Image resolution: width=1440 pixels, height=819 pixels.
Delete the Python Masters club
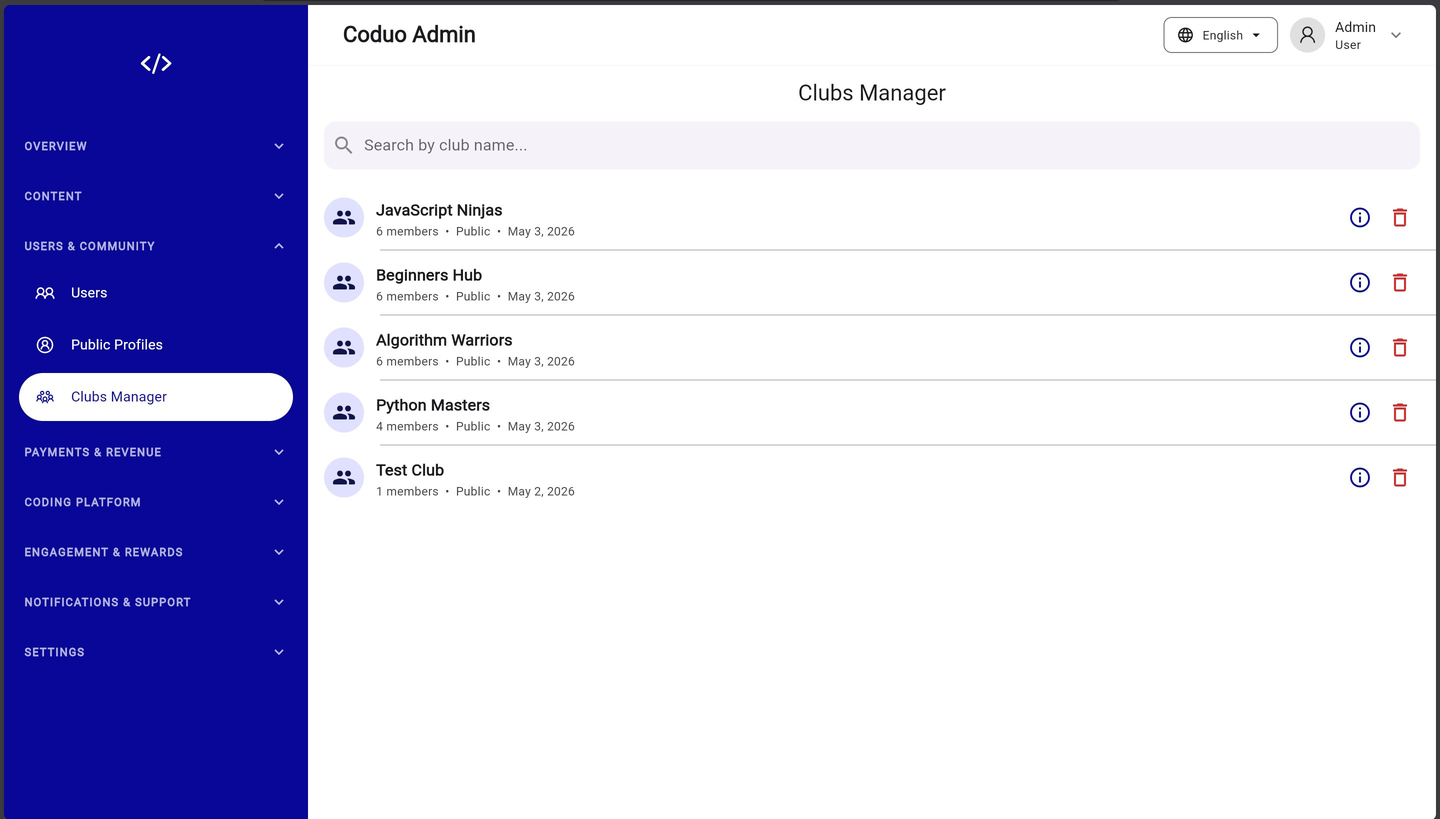tap(1400, 412)
